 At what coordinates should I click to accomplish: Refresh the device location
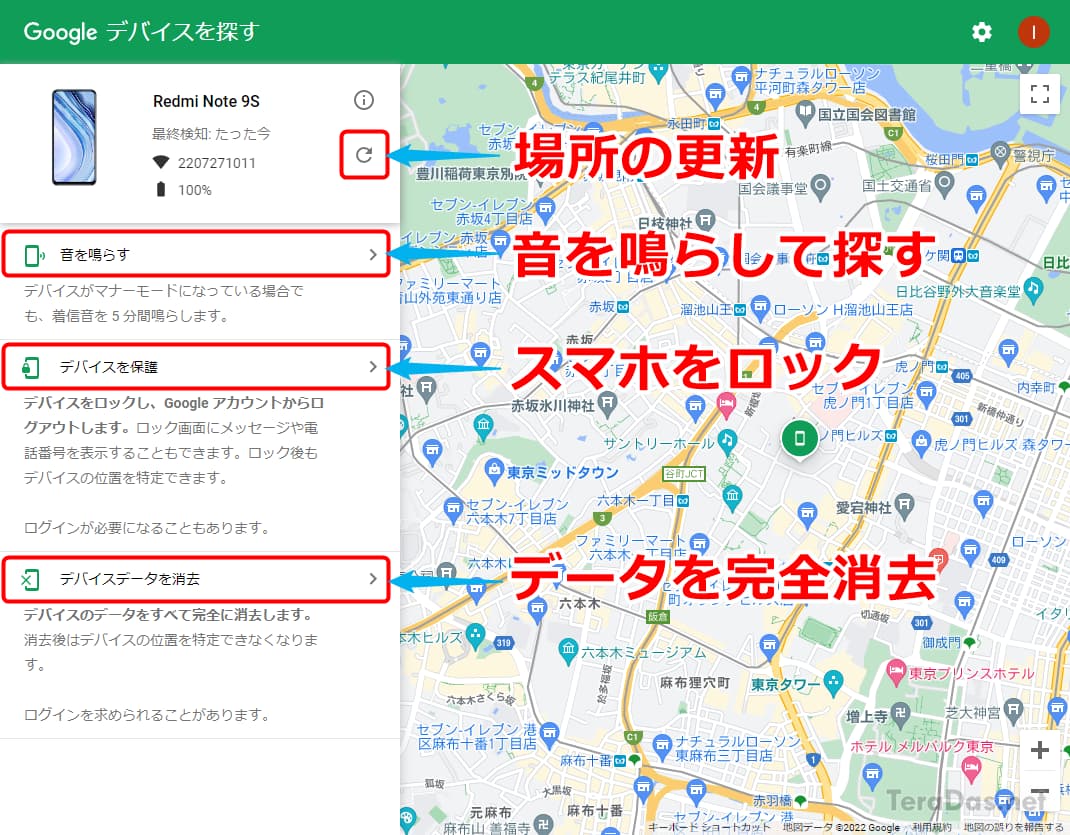[364, 155]
